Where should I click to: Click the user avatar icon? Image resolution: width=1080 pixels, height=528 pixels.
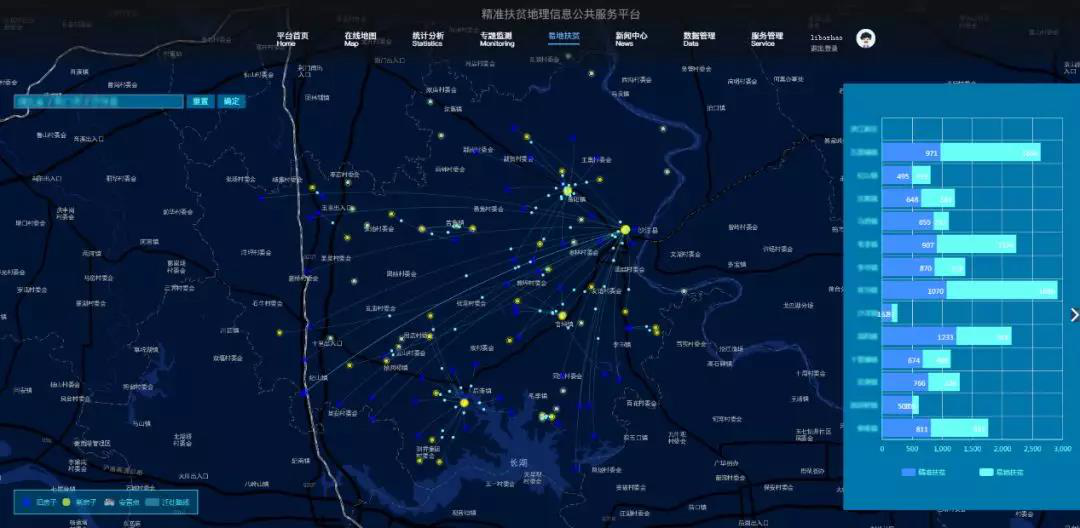(866, 39)
